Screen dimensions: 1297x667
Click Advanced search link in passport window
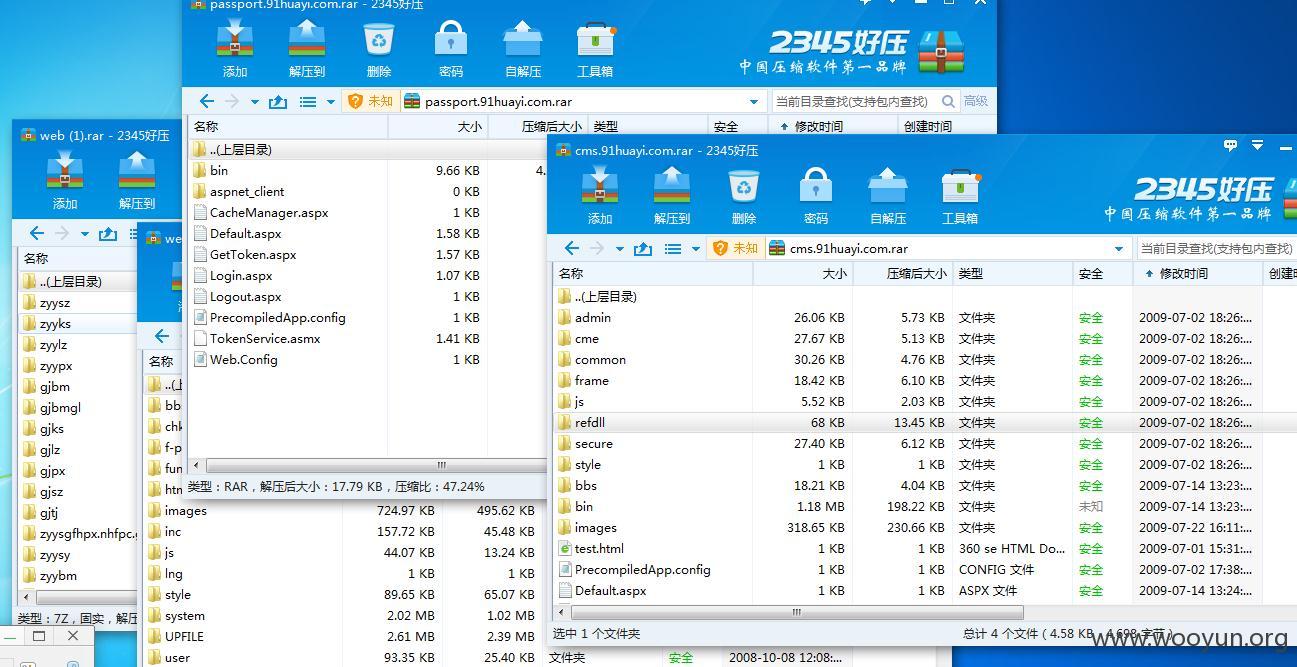pyautogui.click(x=976, y=101)
